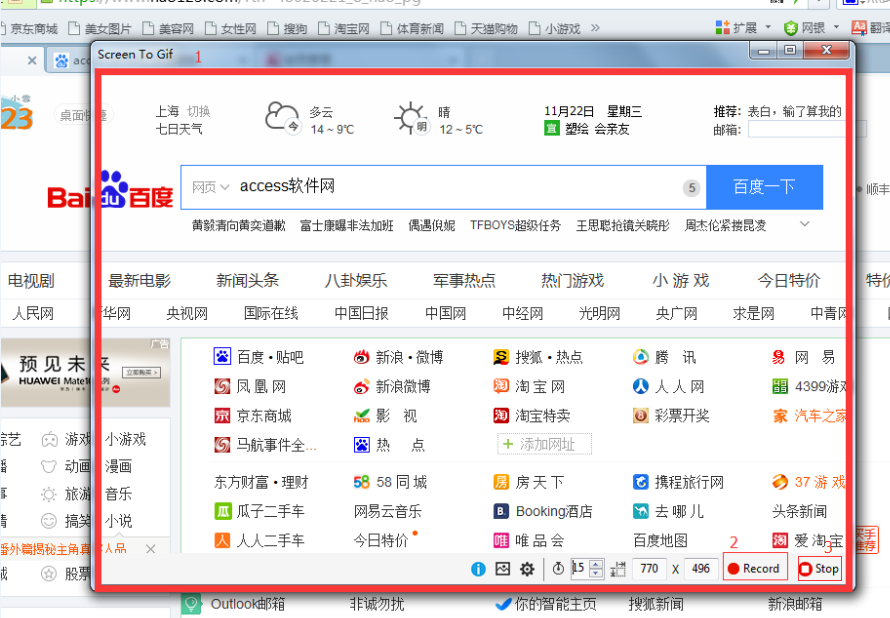Screen dimensions: 890x618
Task: Click the Booking酒店 site icon
Action: coord(501,511)
